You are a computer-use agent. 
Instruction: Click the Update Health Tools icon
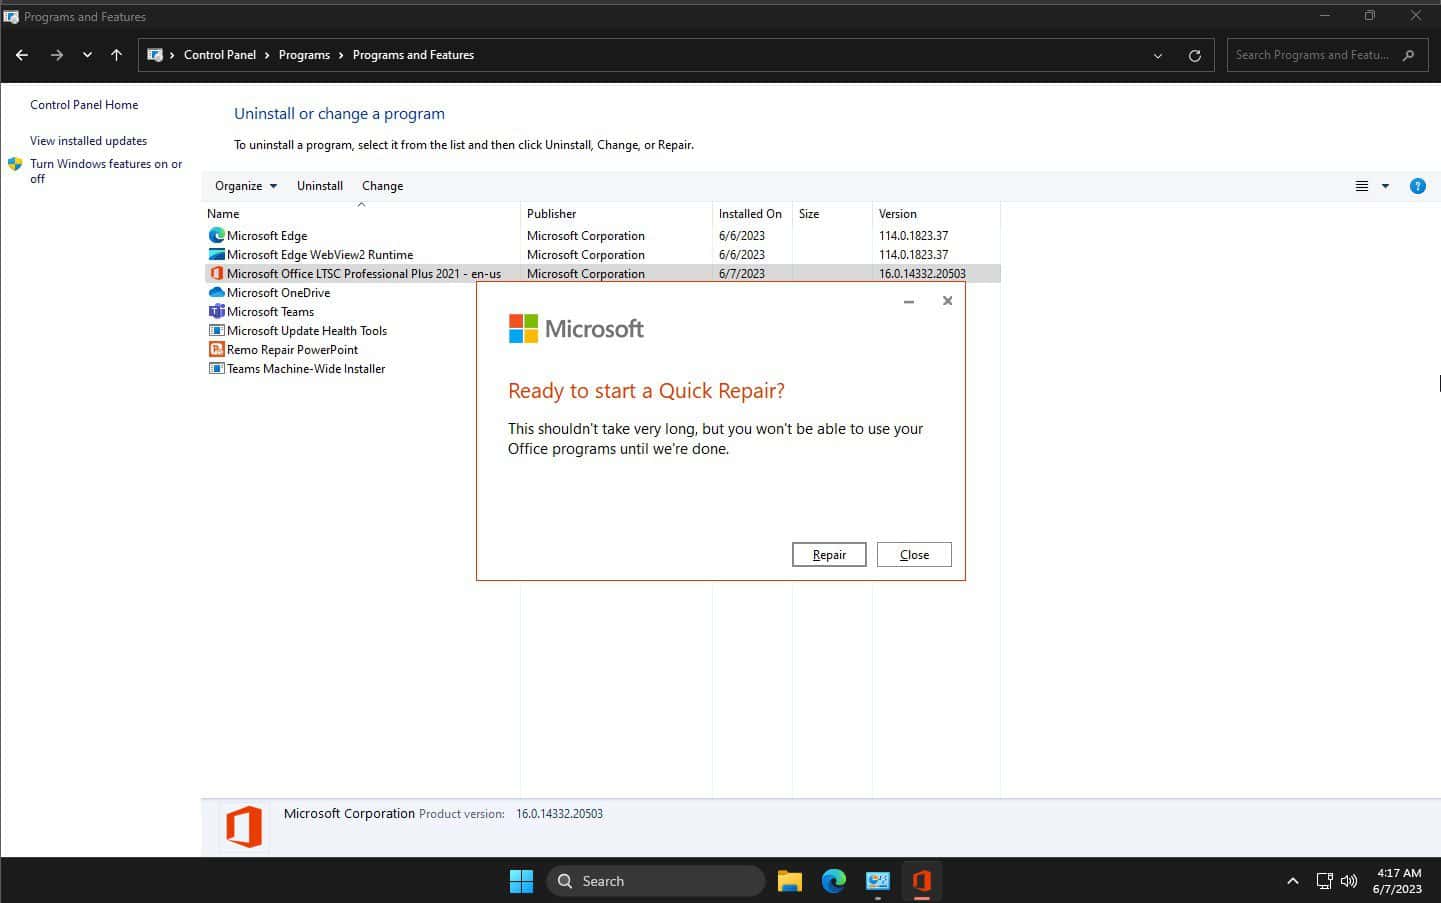coord(216,331)
